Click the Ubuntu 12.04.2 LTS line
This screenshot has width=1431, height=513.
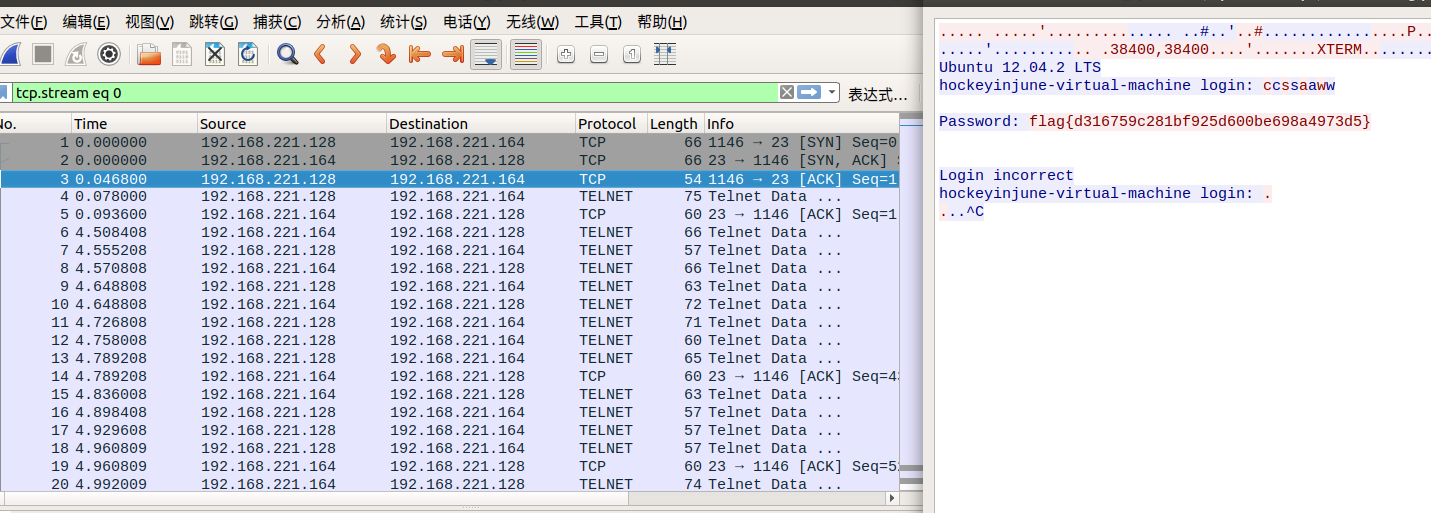click(x=1020, y=67)
